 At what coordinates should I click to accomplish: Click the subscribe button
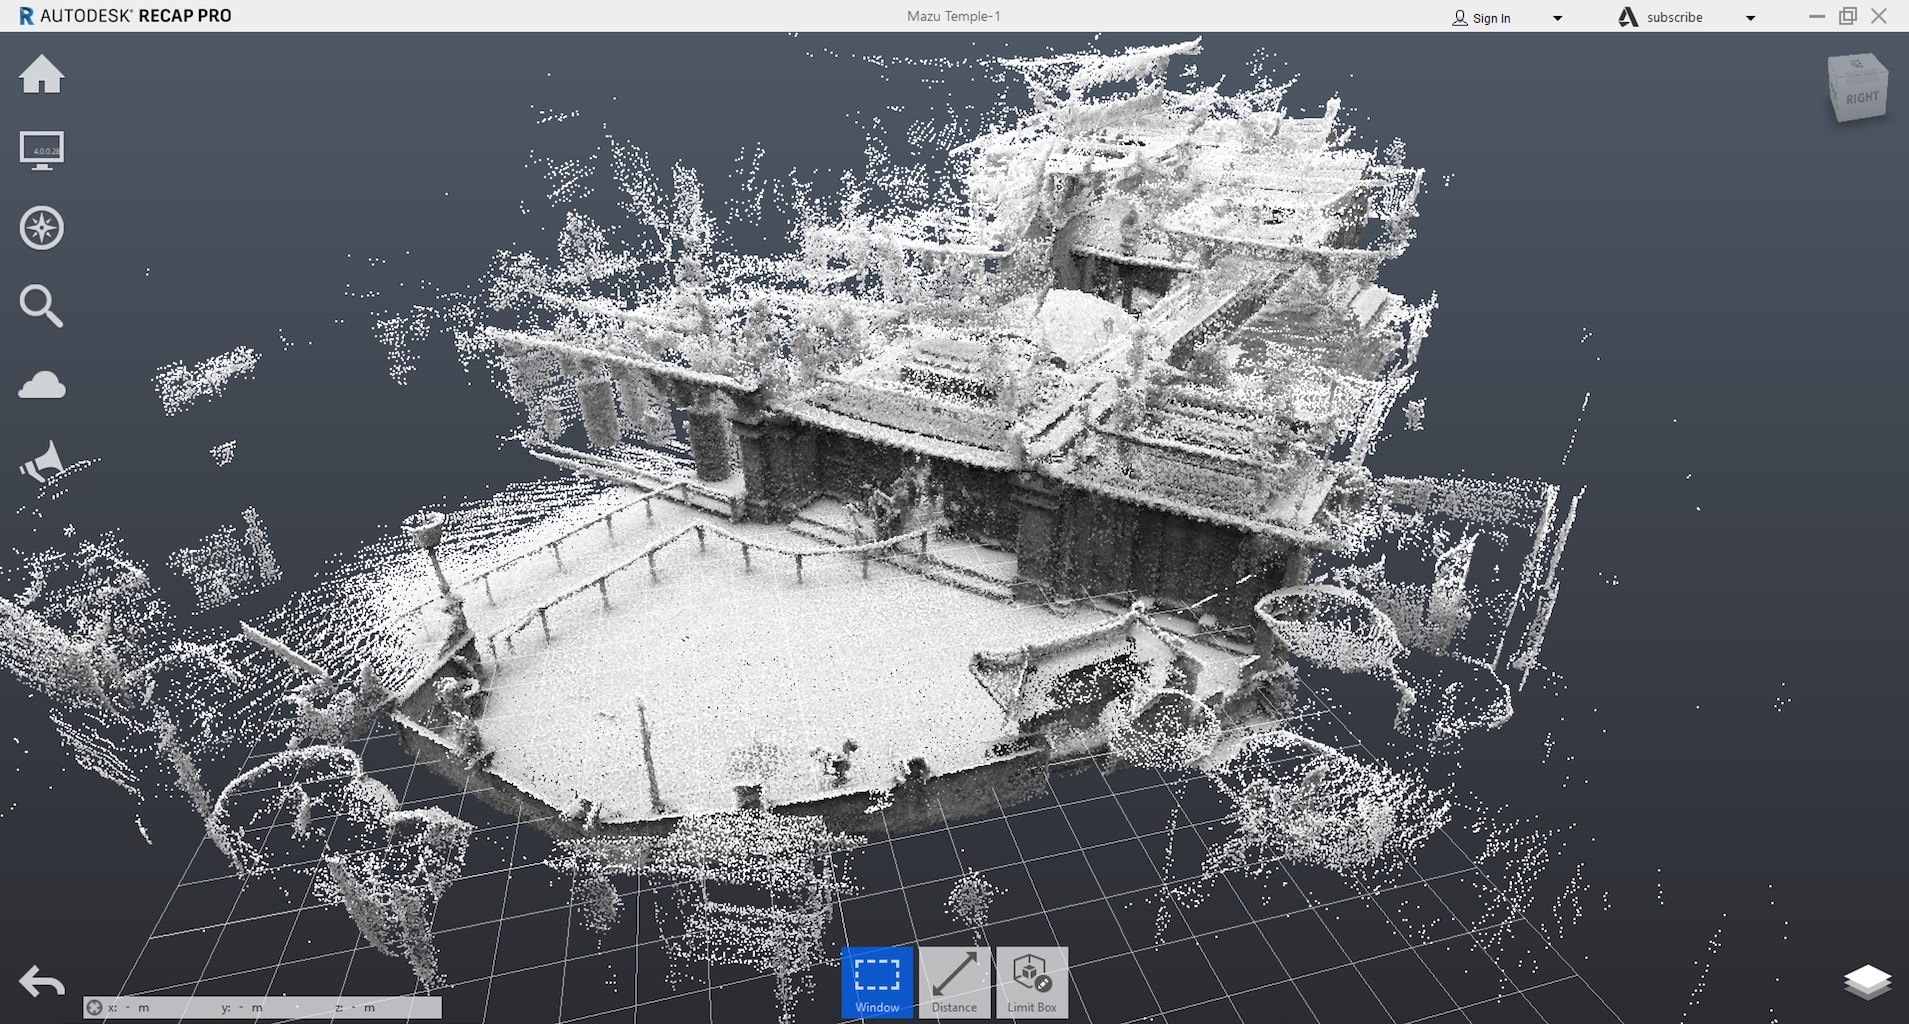click(x=1673, y=18)
